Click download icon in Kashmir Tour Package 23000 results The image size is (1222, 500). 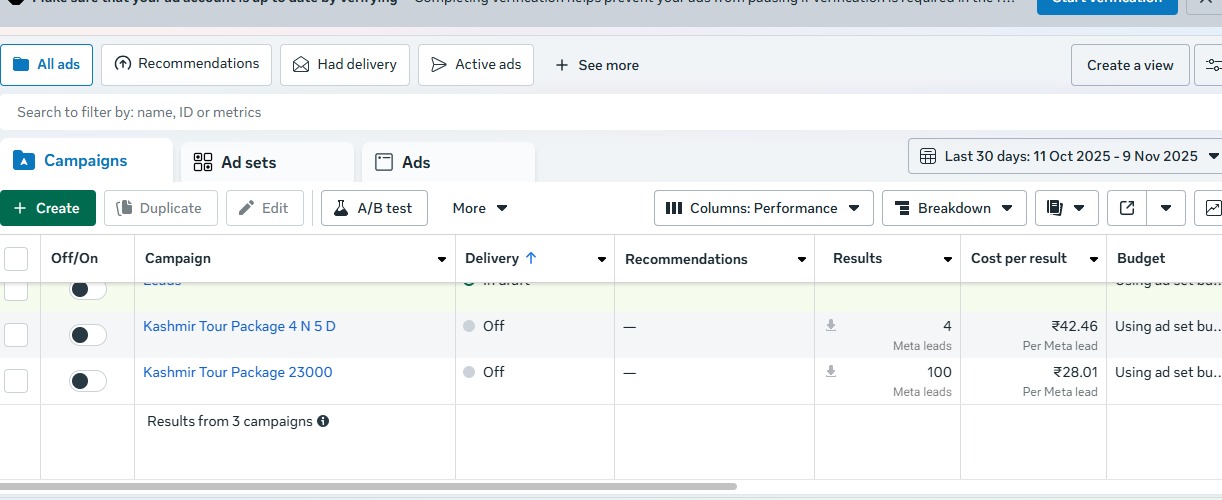[x=830, y=372]
